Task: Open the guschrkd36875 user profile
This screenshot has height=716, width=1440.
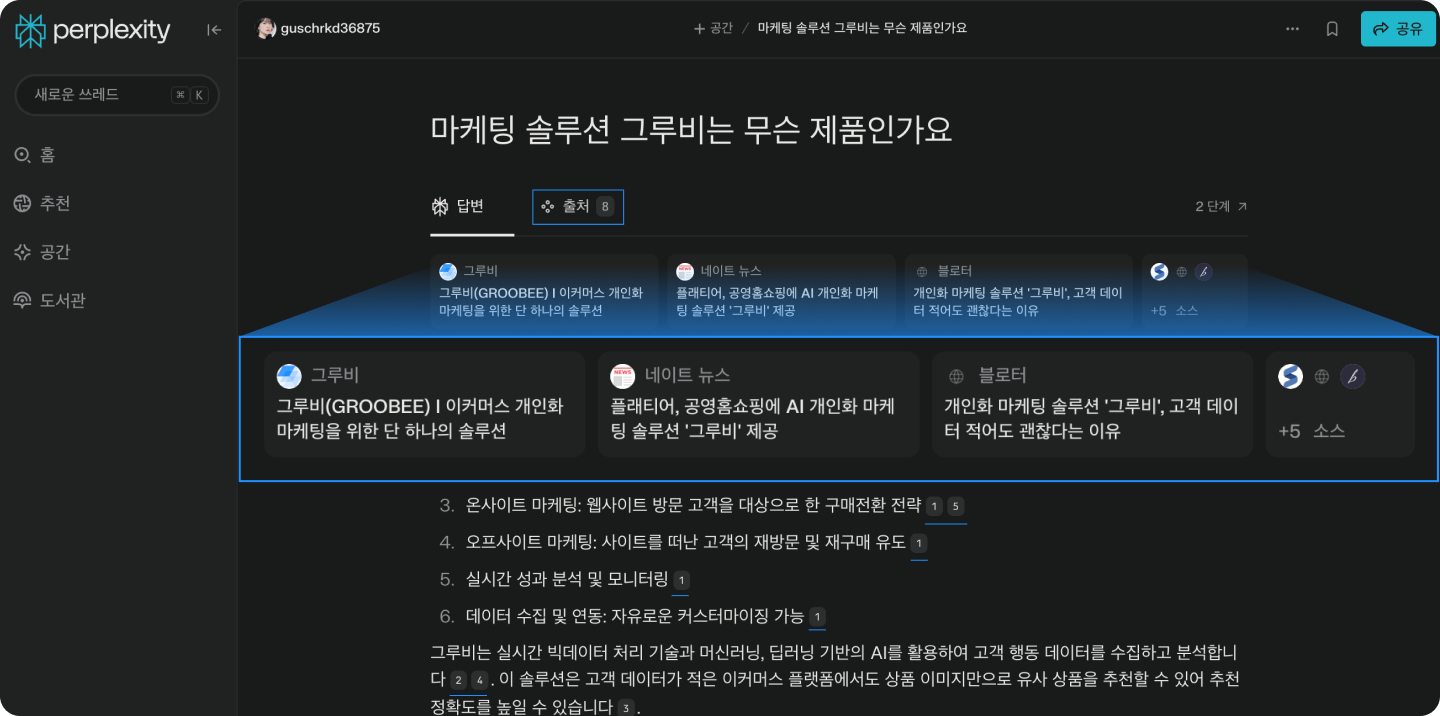Action: [x=318, y=29]
